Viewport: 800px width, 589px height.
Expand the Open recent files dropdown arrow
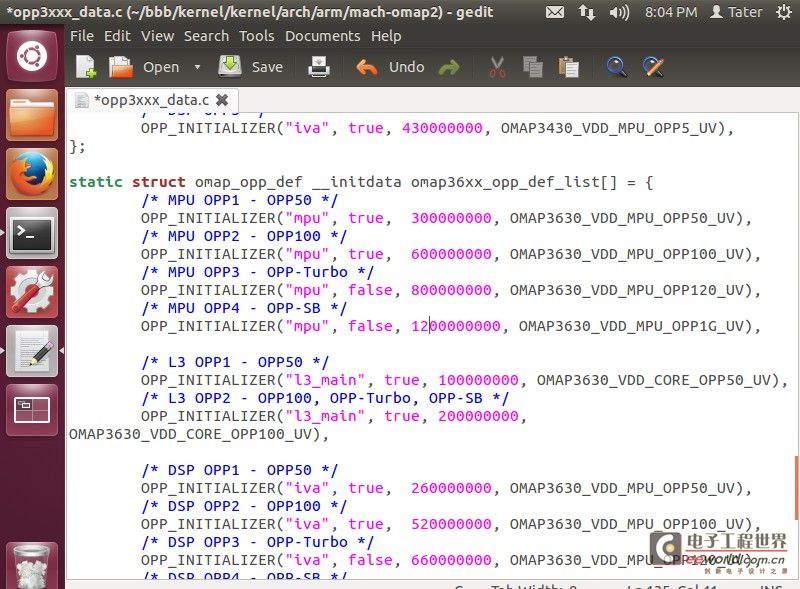(x=197, y=67)
